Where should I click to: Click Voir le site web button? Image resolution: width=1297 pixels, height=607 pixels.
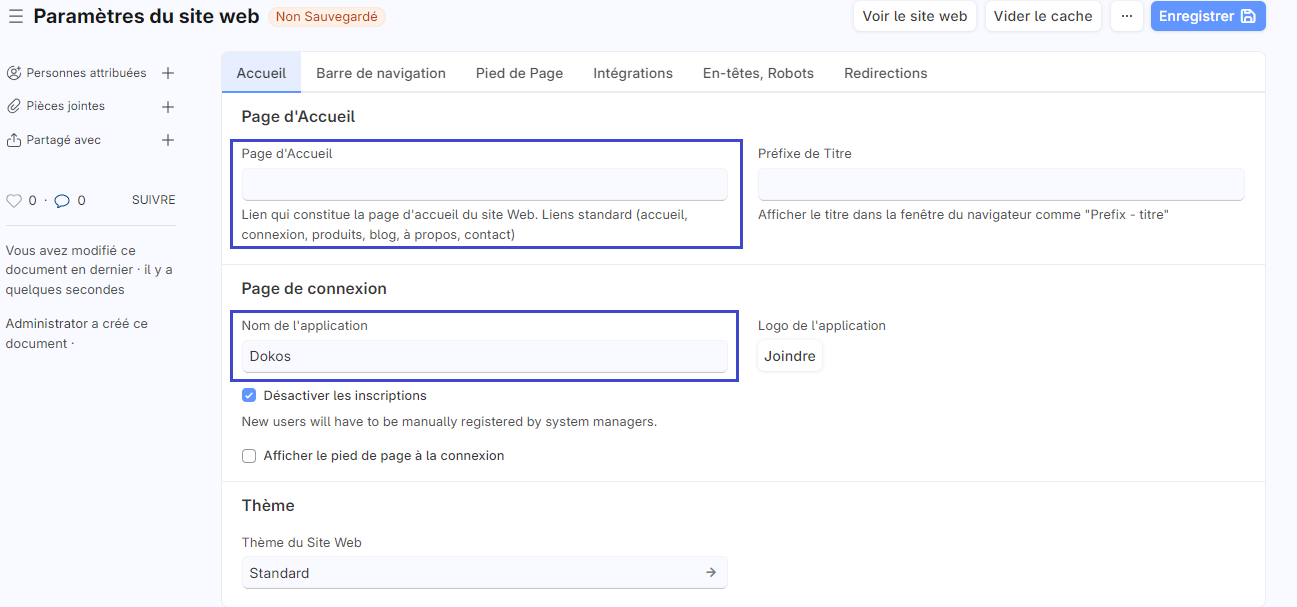pyautogui.click(x=914, y=16)
